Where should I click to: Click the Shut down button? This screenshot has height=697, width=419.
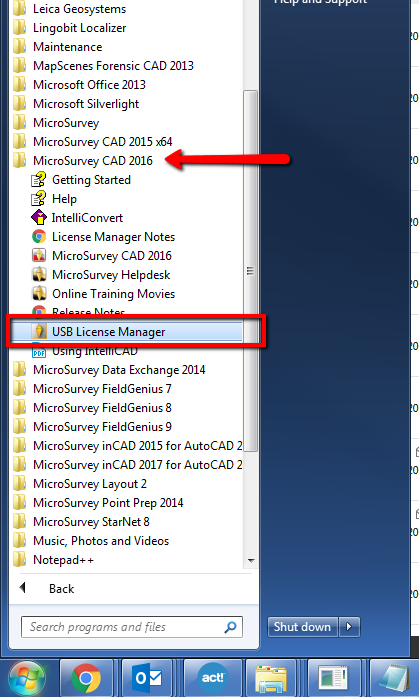click(x=303, y=627)
